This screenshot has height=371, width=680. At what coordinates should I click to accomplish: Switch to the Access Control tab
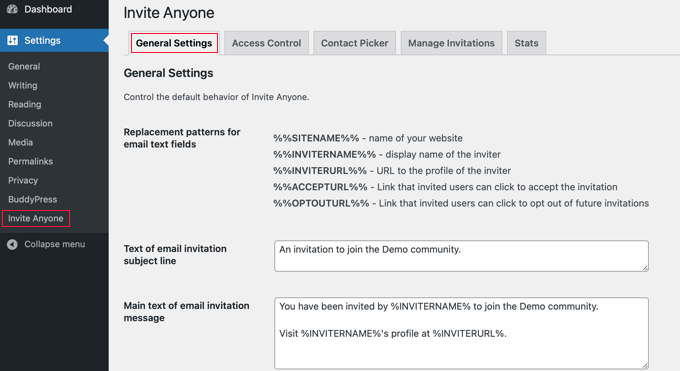(266, 43)
